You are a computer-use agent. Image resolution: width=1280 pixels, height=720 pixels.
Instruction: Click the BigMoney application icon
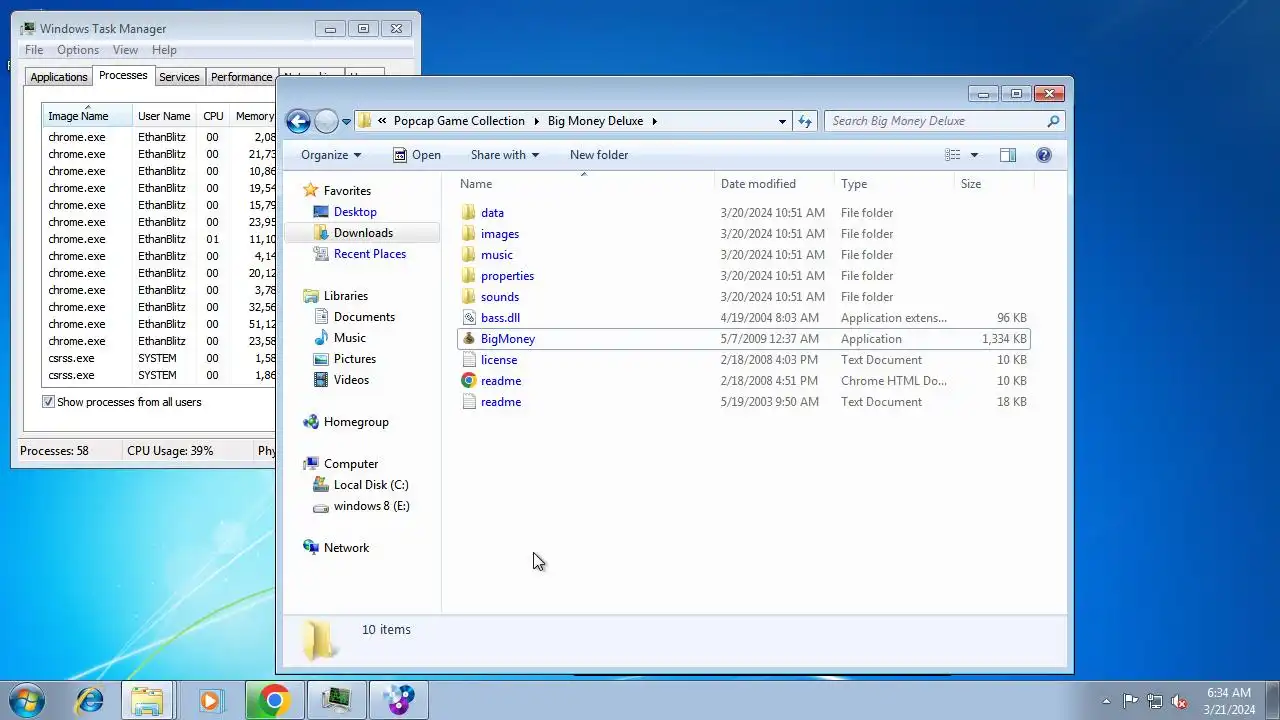469,339
